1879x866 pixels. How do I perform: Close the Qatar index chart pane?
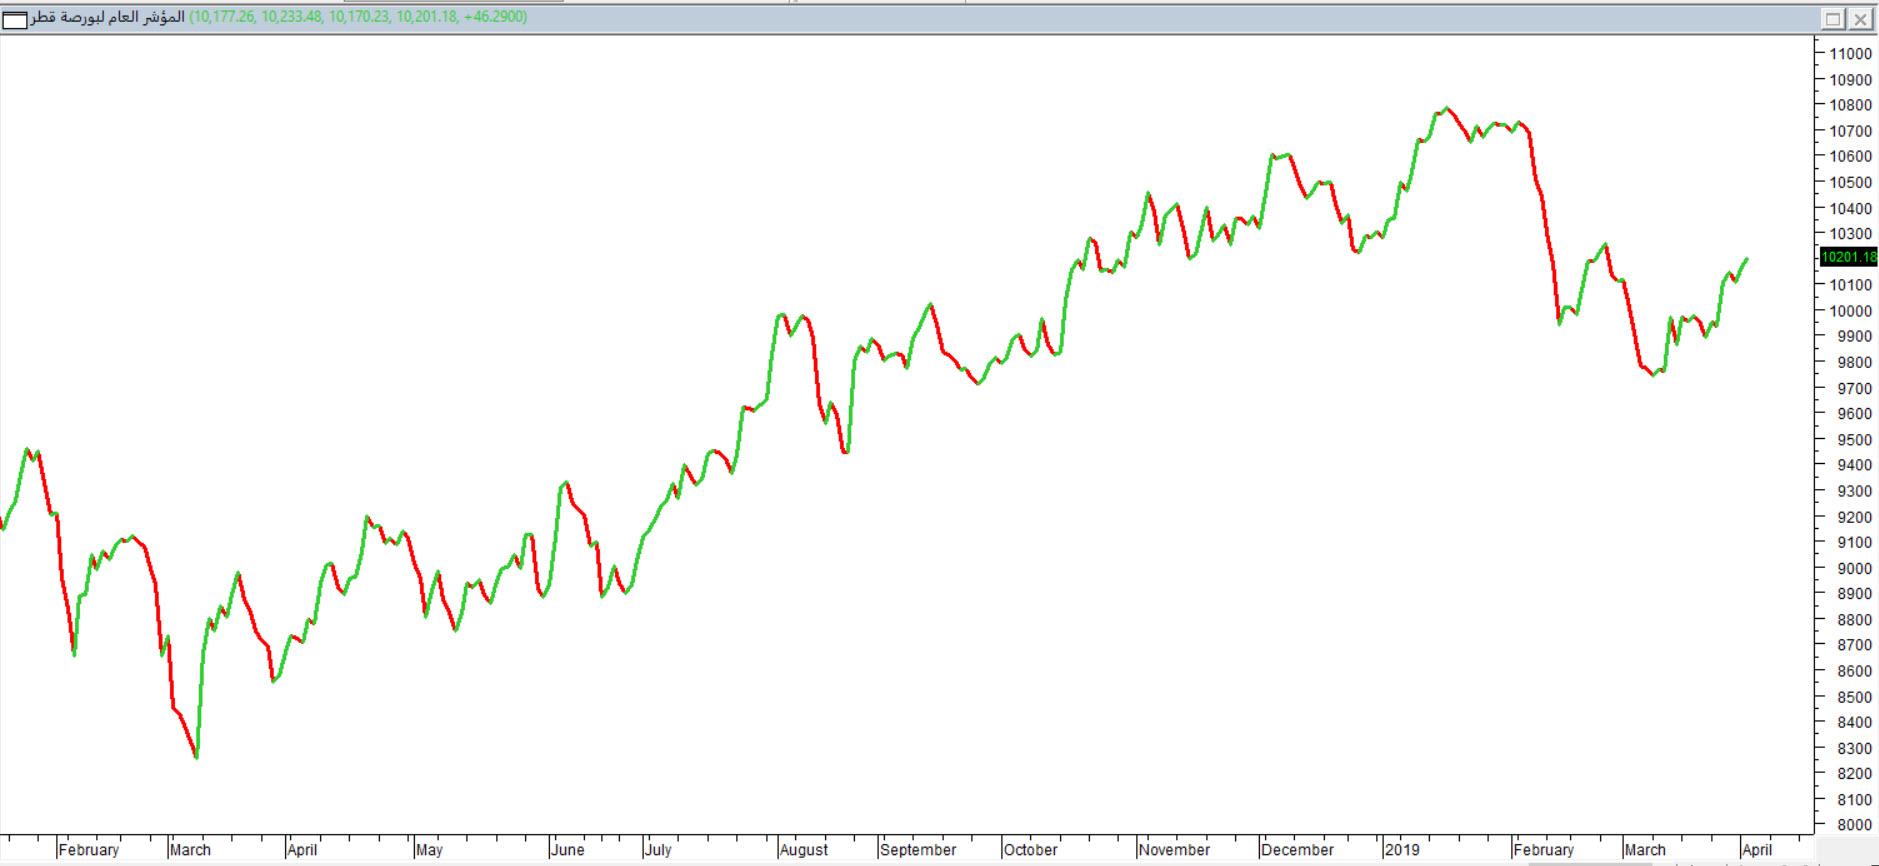(1859, 18)
